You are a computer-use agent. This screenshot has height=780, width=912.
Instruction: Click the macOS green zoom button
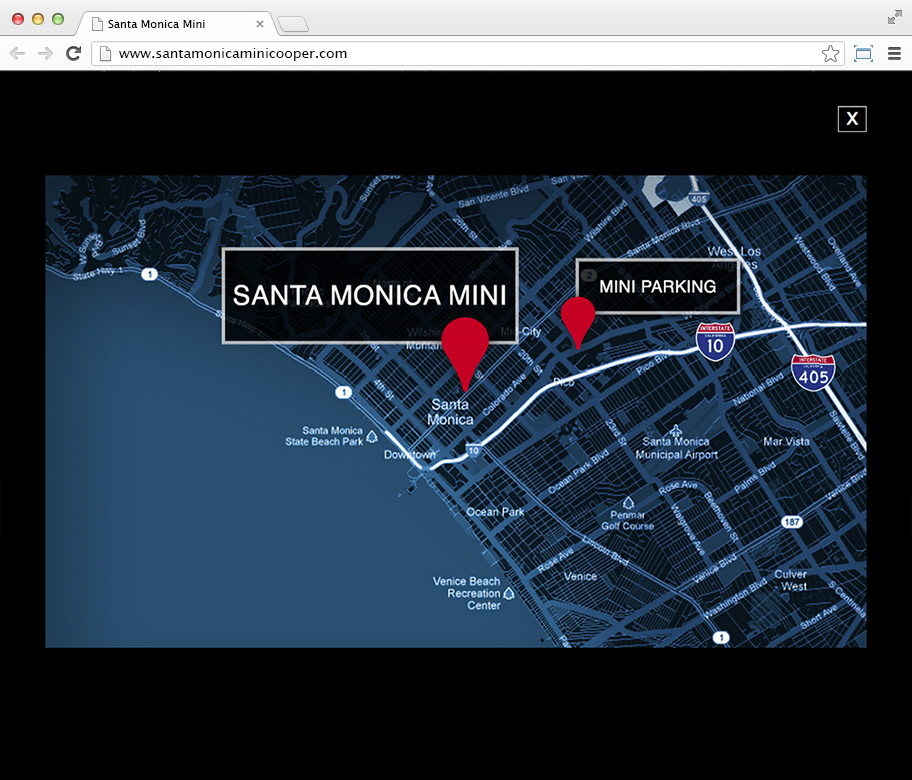click(x=58, y=19)
